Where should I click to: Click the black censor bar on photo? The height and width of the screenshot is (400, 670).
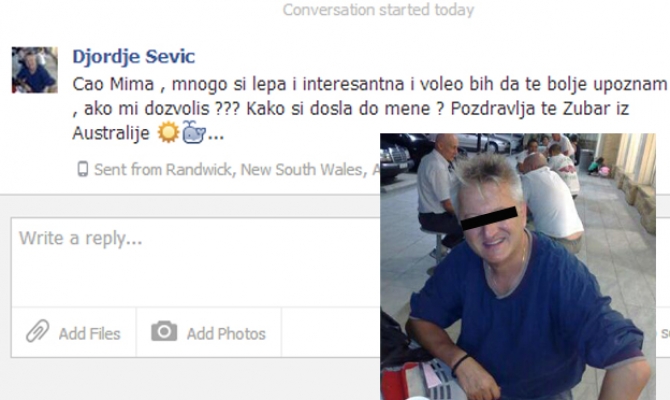click(x=489, y=218)
